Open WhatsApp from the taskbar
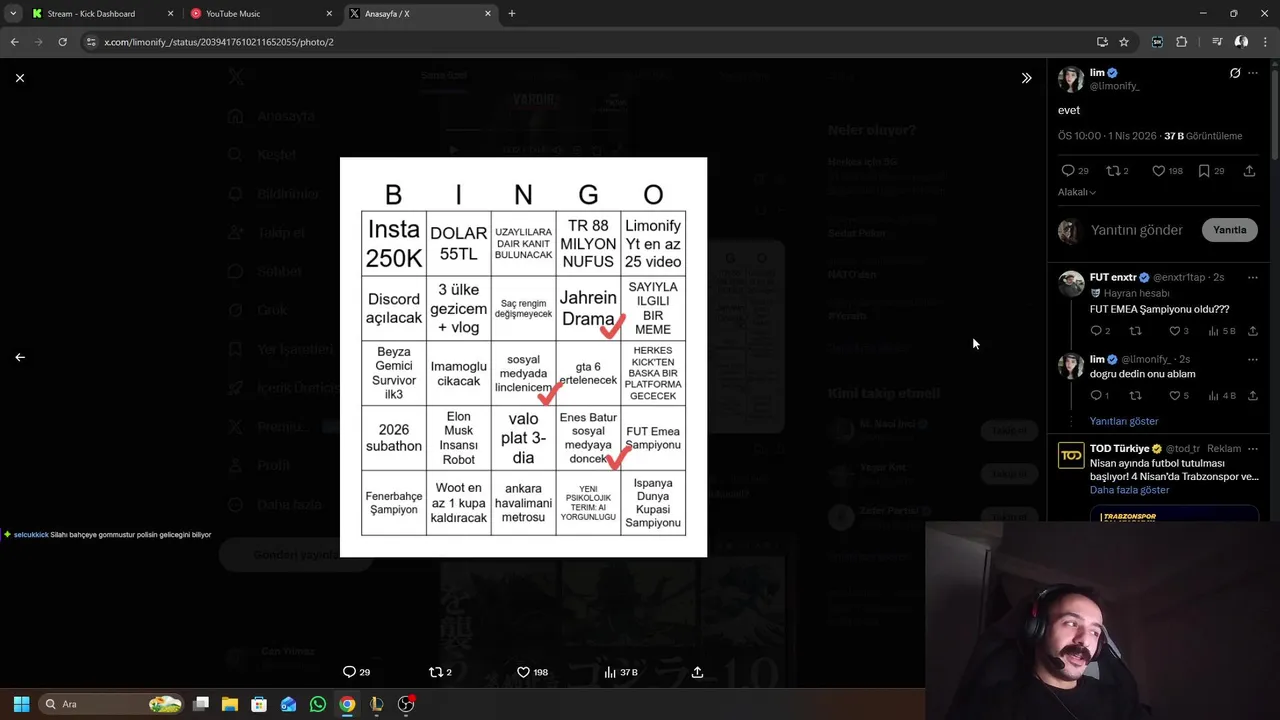The image size is (1280, 720). coord(318,704)
